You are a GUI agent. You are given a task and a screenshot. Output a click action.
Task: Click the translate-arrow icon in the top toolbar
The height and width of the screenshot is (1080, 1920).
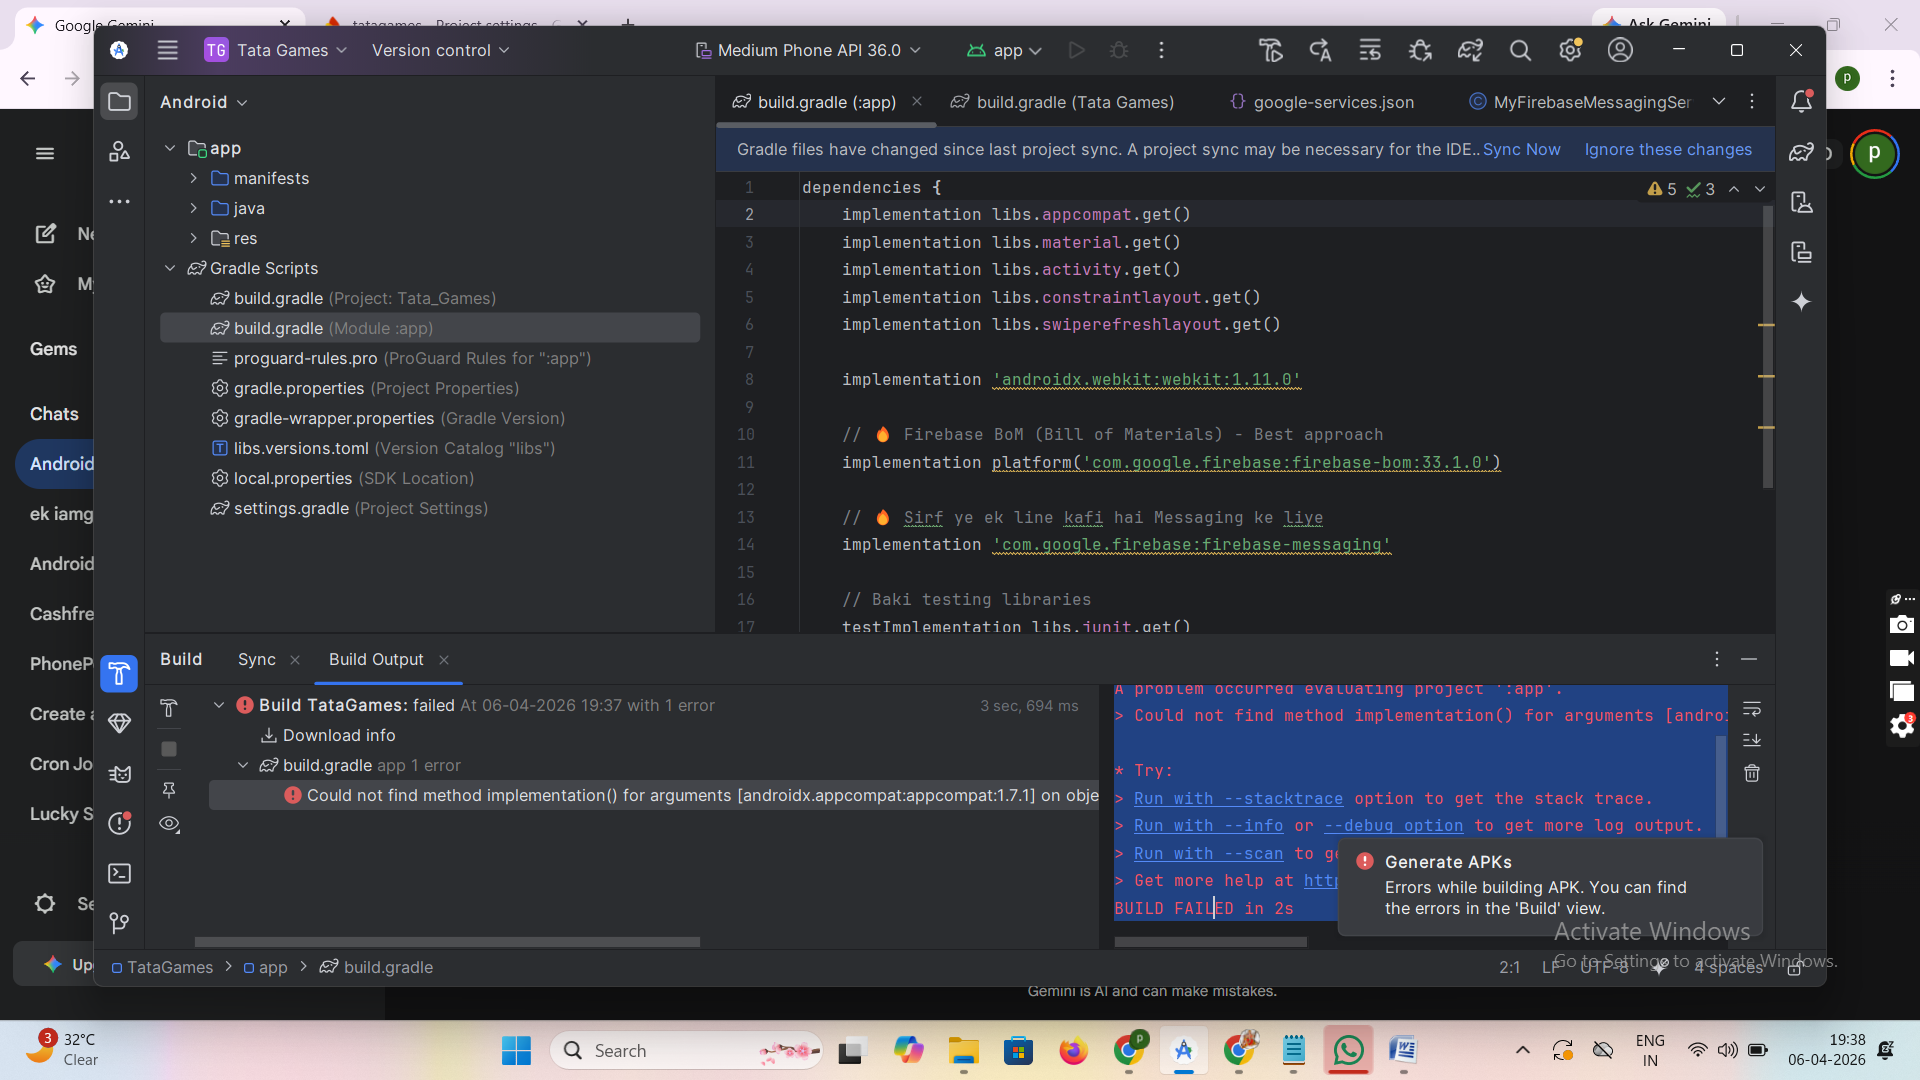click(1320, 50)
